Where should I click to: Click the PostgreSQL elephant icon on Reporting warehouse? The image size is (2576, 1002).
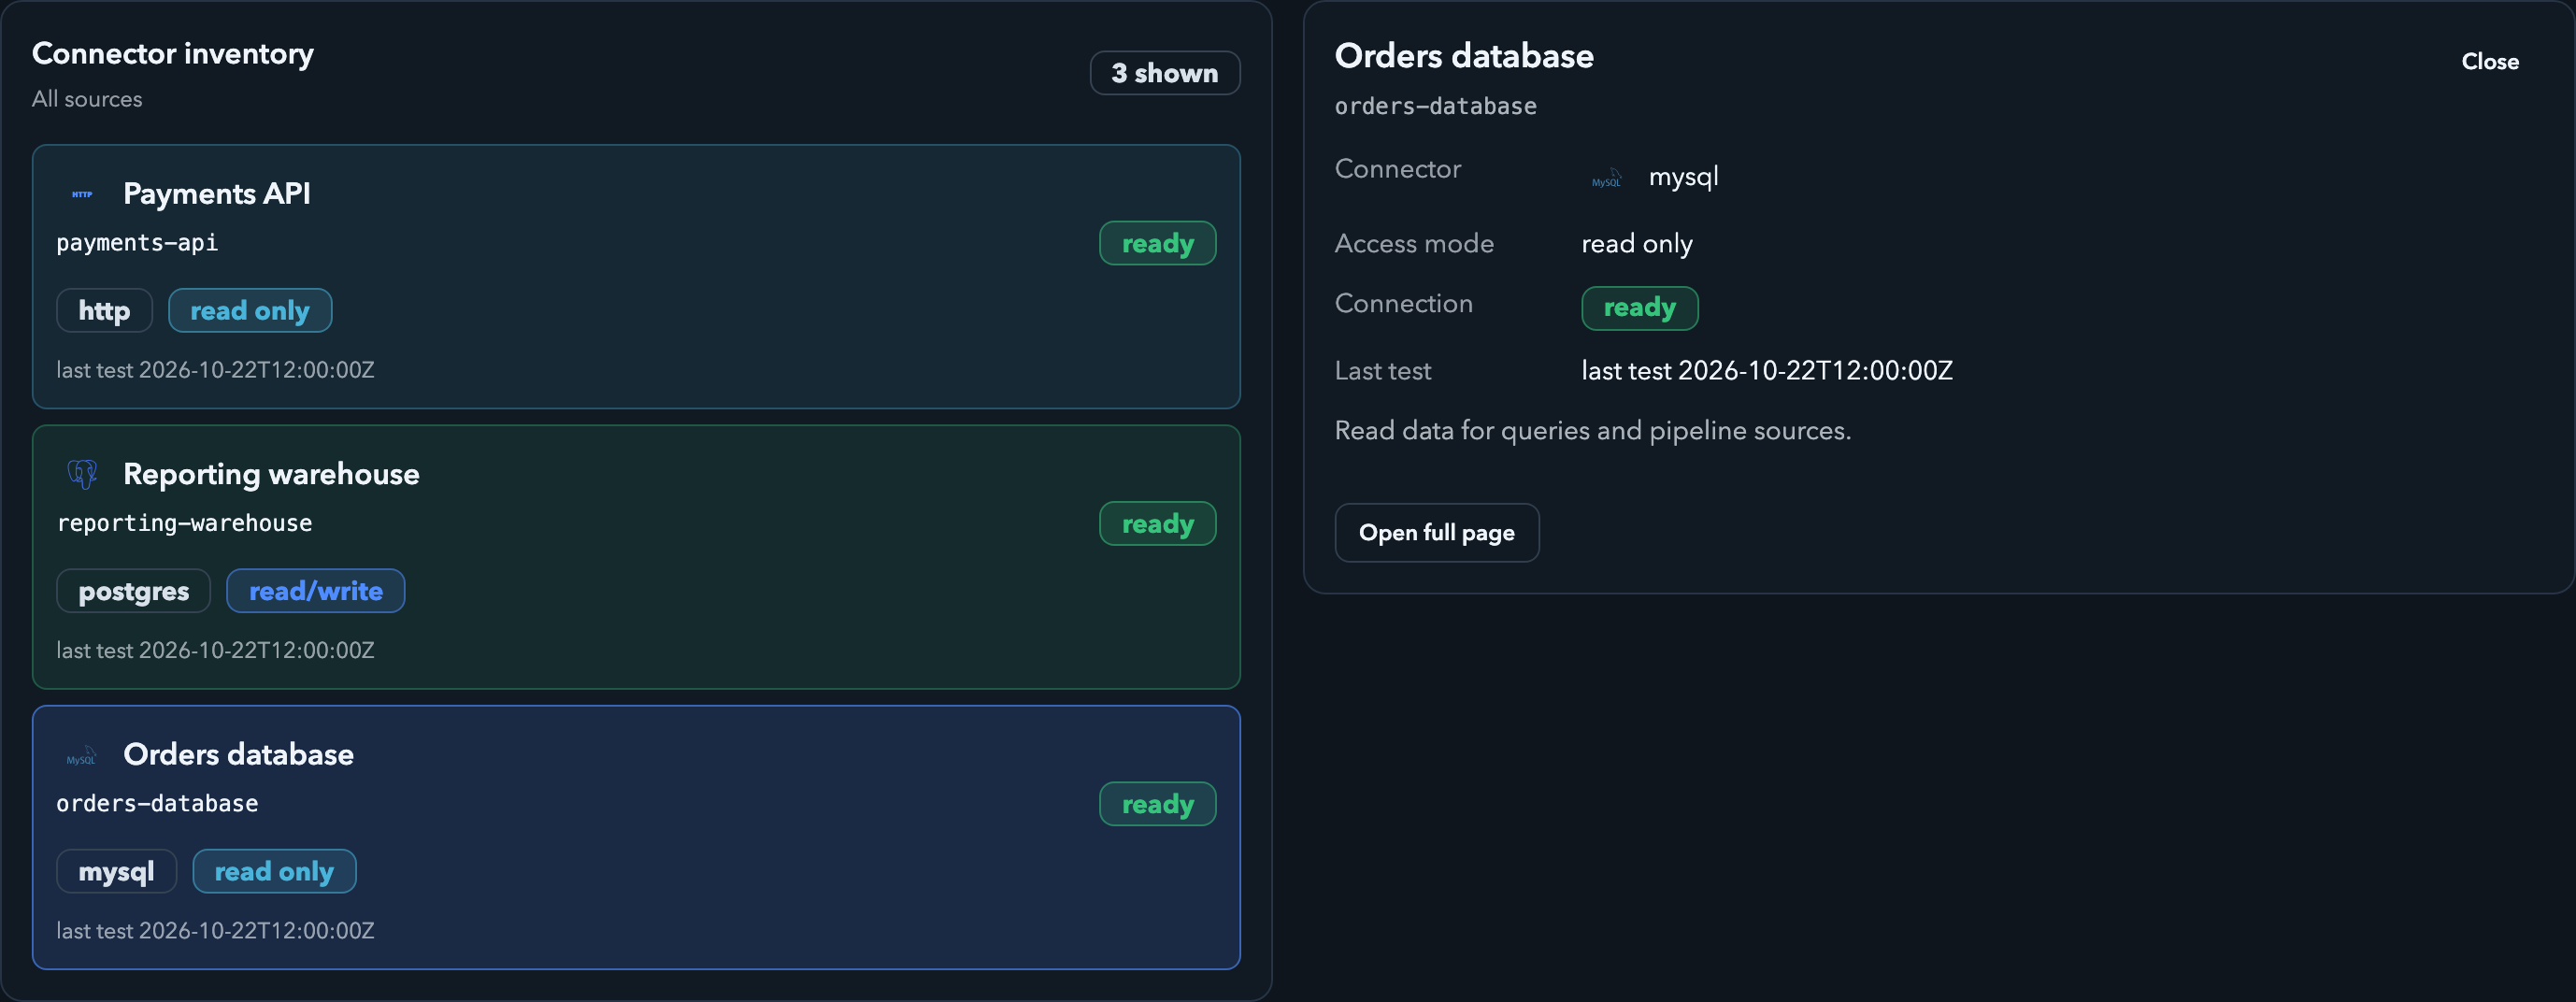pyautogui.click(x=82, y=474)
